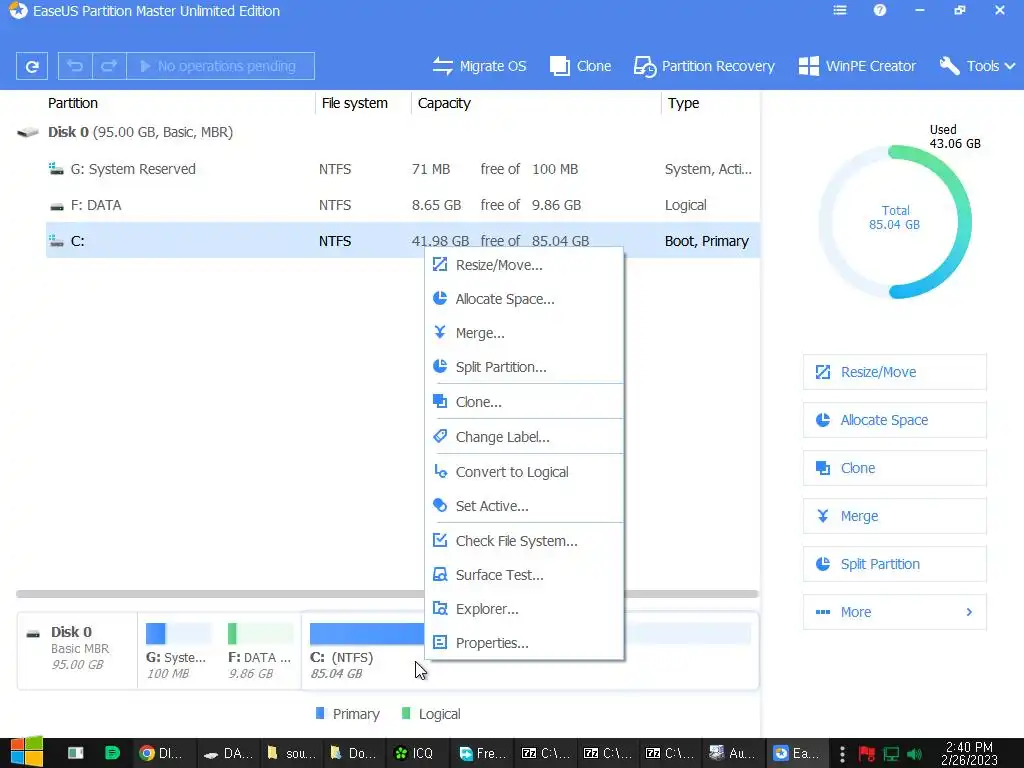The width and height of the screenshot is (1024, 768).
Task: Select G: System Reserved partition row
Action: [403, 169]
